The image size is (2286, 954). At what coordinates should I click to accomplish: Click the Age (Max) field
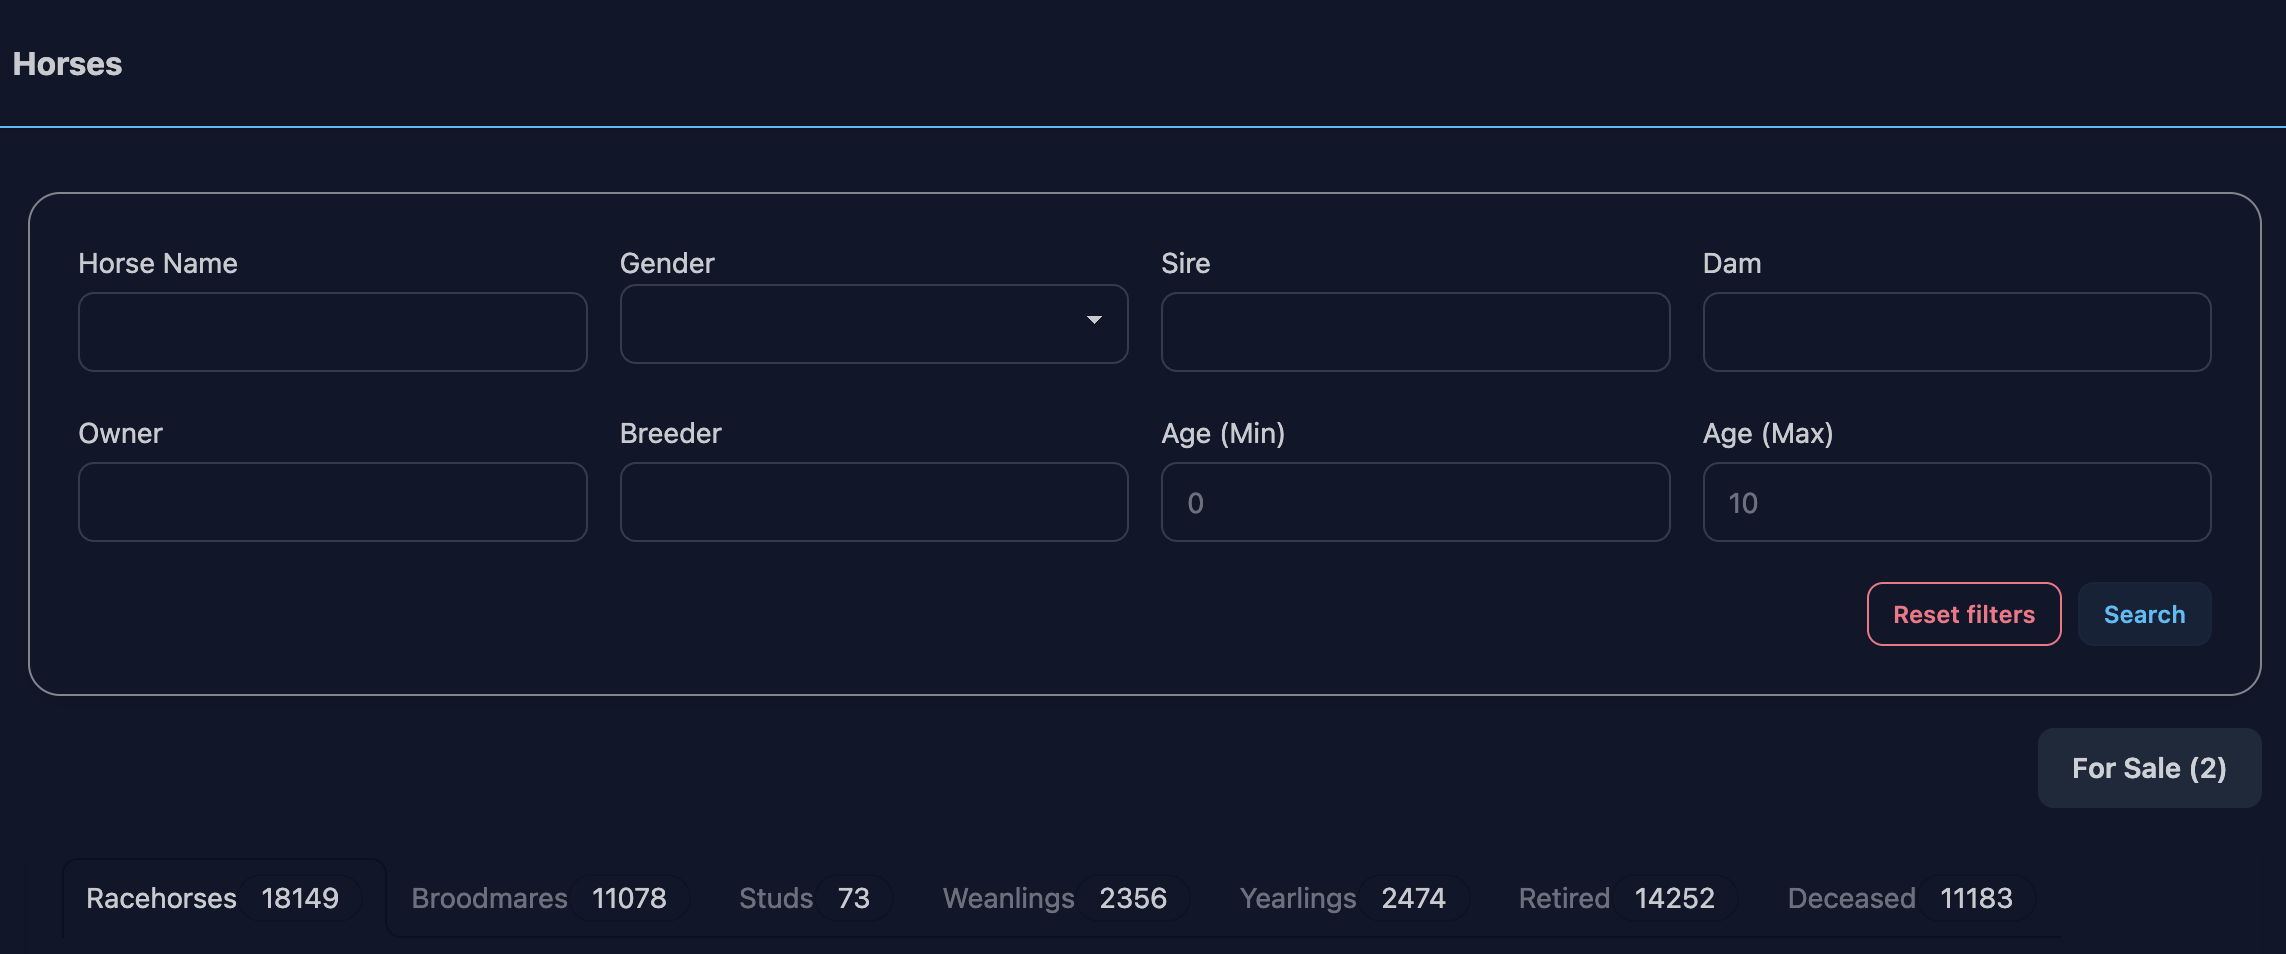pos(1956,502)
